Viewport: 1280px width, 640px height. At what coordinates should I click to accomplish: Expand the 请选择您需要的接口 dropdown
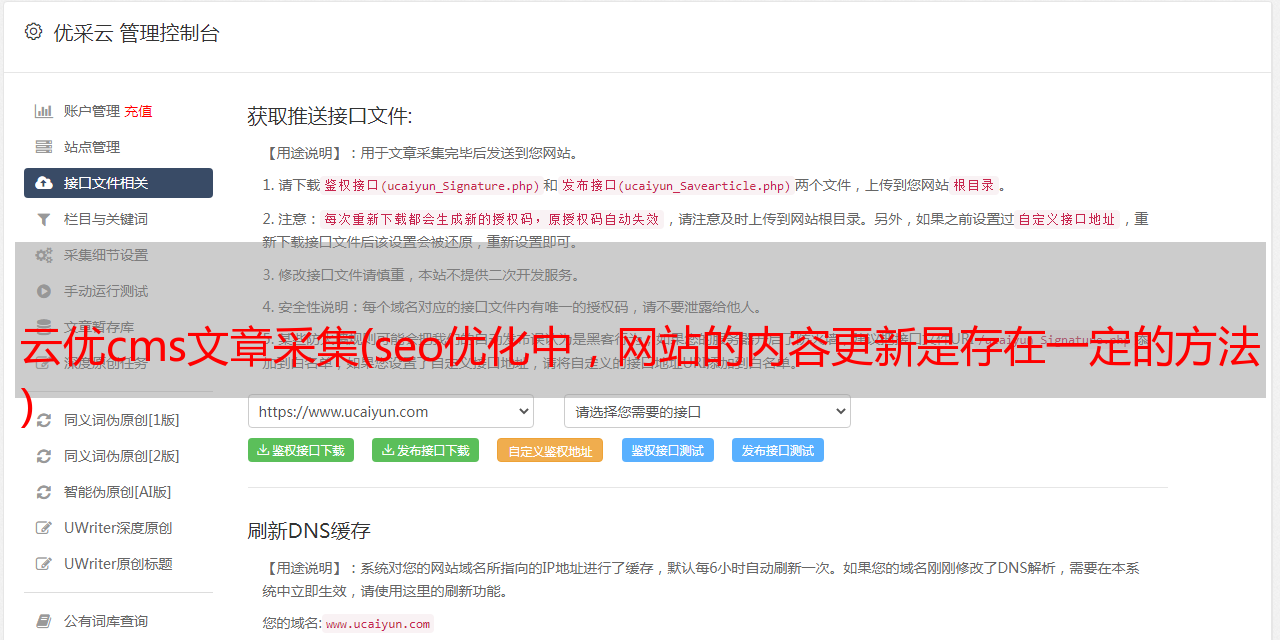[707, 411]
